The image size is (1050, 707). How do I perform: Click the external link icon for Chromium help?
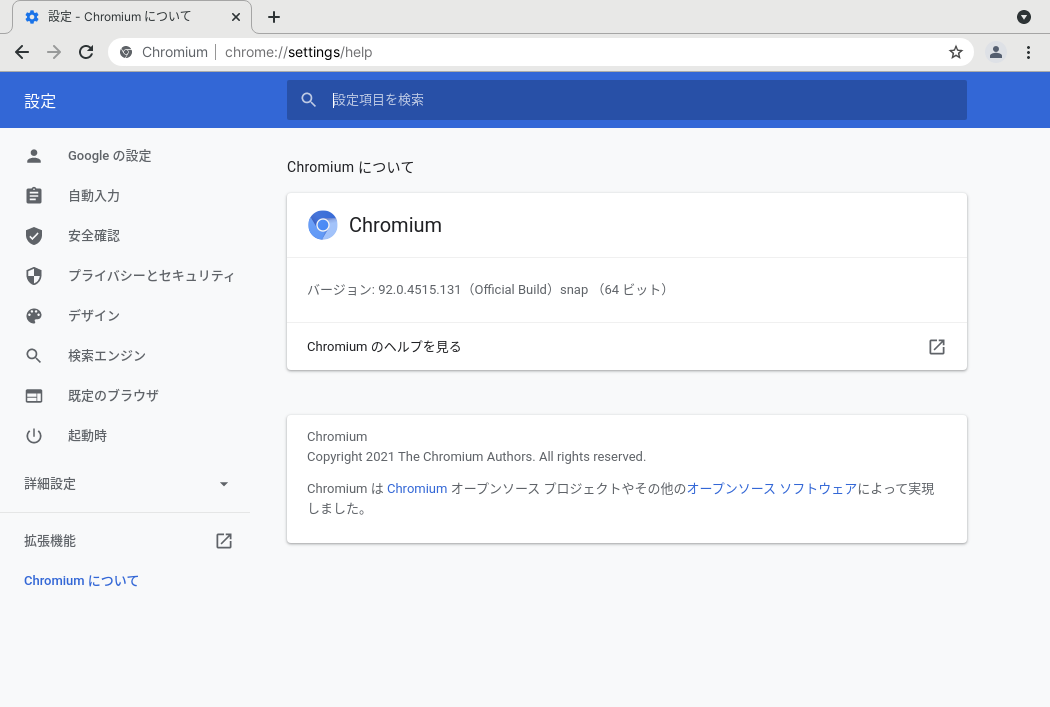click(x=937, y=347)
